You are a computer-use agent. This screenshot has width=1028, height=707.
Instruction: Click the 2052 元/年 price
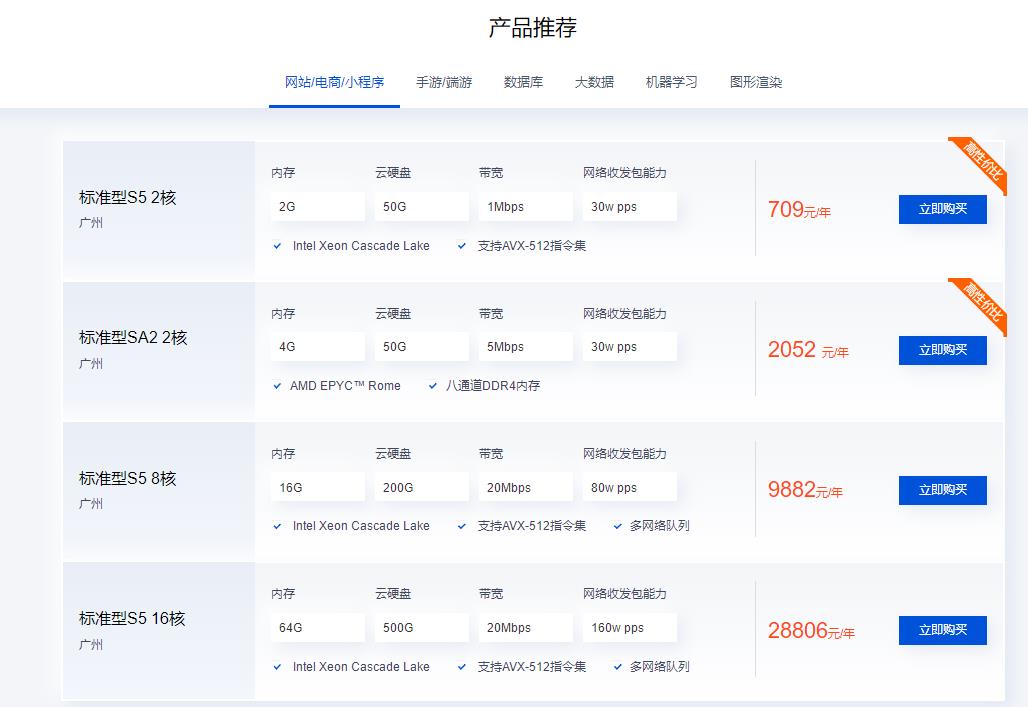coord(808,350)
